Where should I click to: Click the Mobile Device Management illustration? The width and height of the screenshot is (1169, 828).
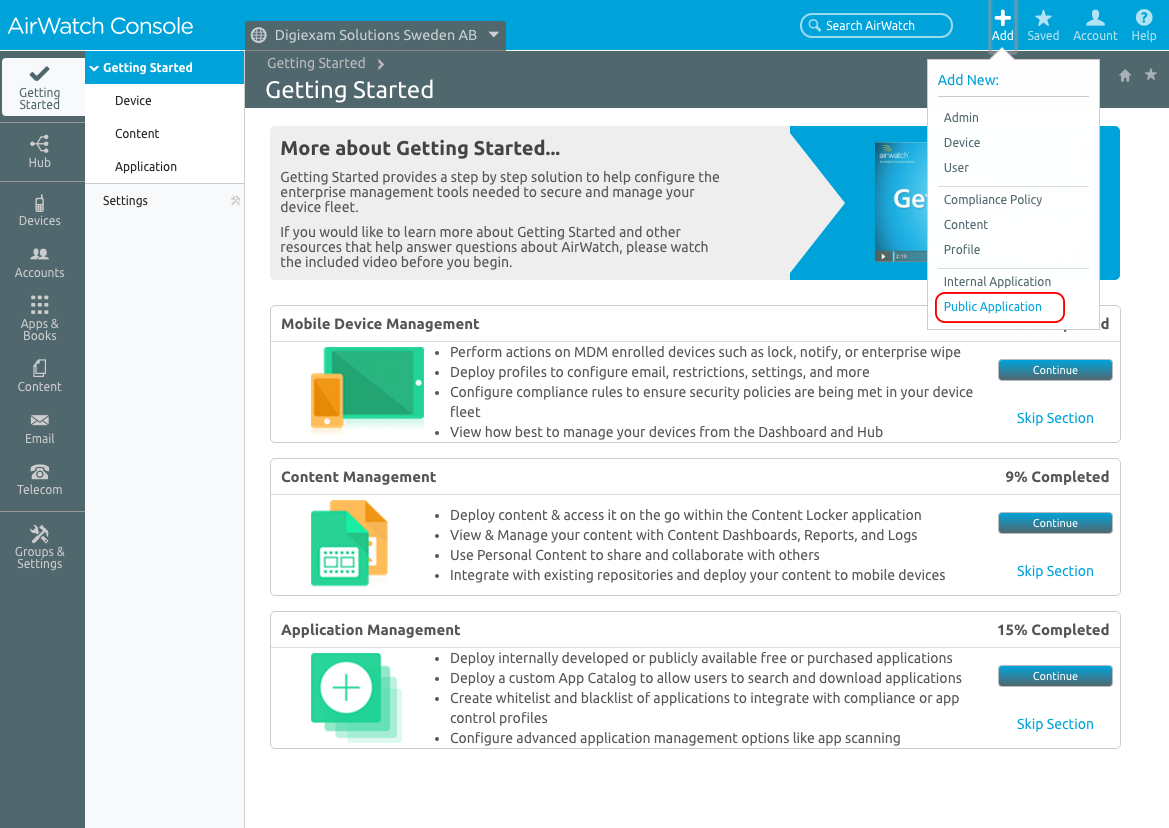point(367,388)
